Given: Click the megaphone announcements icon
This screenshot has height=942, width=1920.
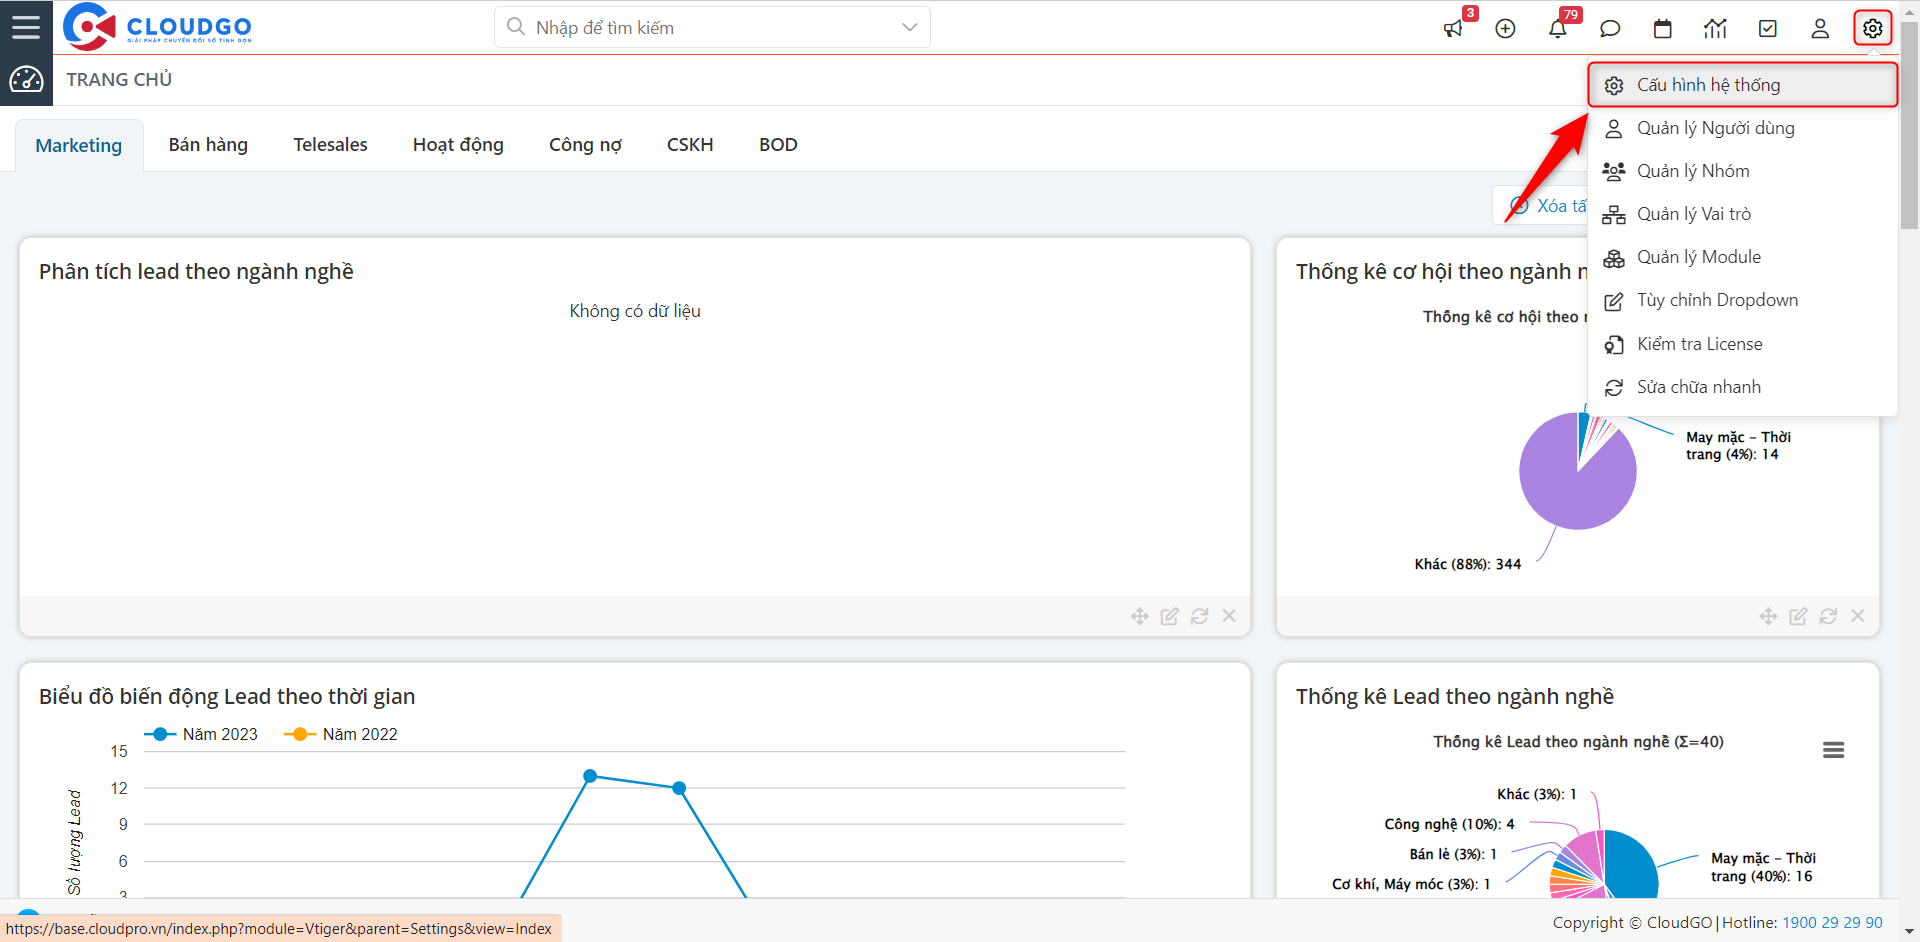Looking at the screenshot, I should [1453, 28].
